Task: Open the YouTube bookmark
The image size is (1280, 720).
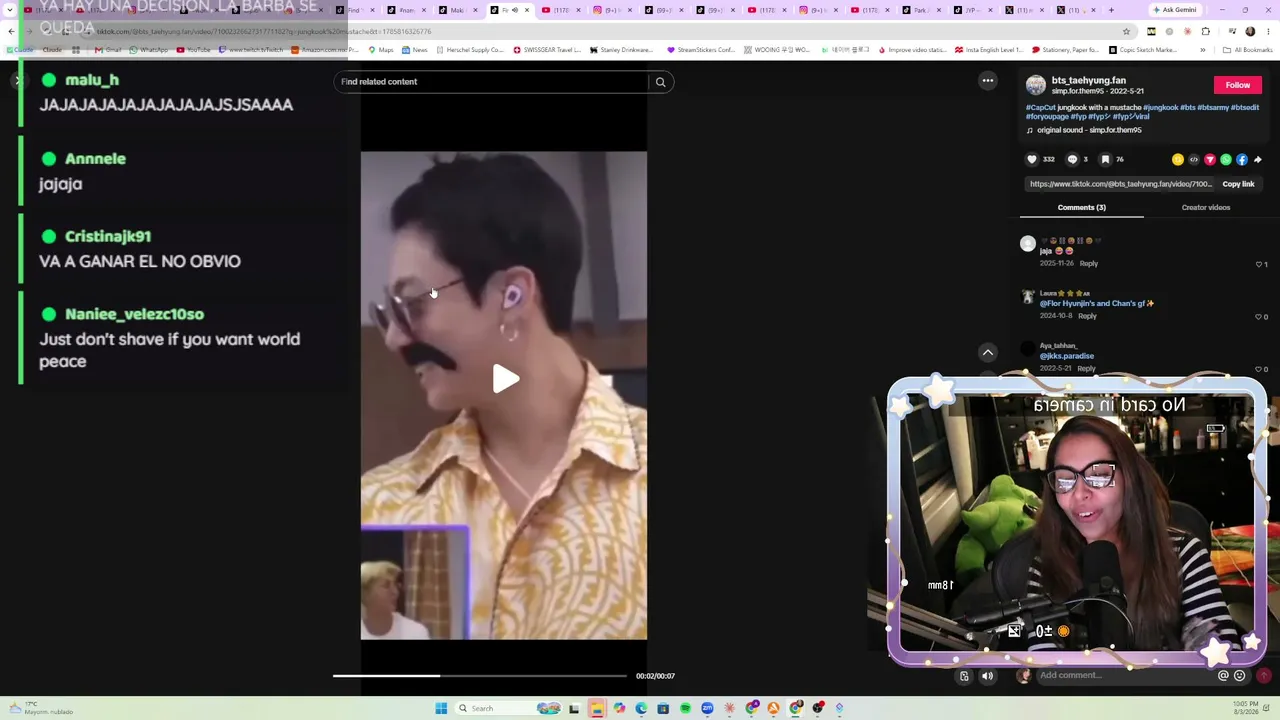Action: (x=193, y=50)
